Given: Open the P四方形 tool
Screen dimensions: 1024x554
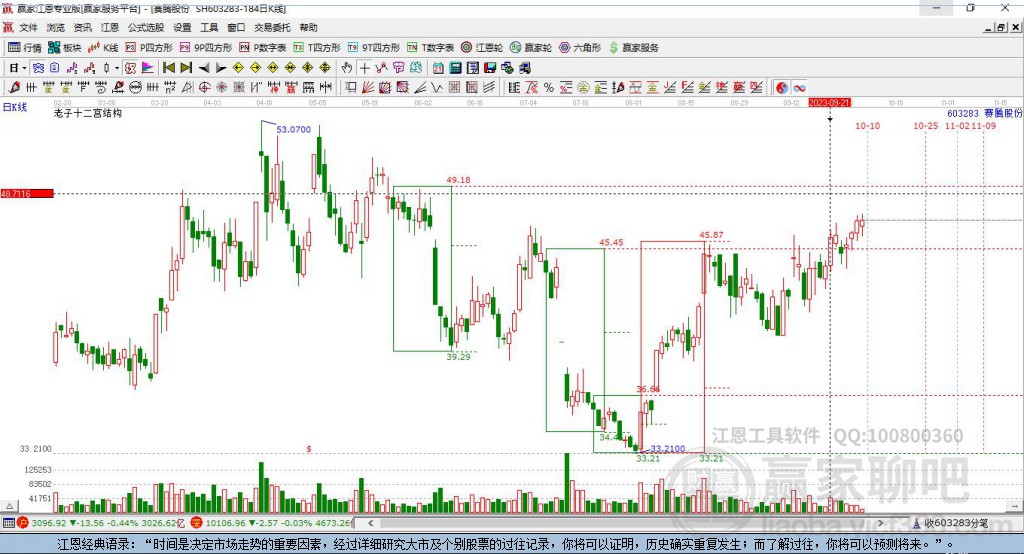Looking at the screenshot, I should [x=149, y=48].
